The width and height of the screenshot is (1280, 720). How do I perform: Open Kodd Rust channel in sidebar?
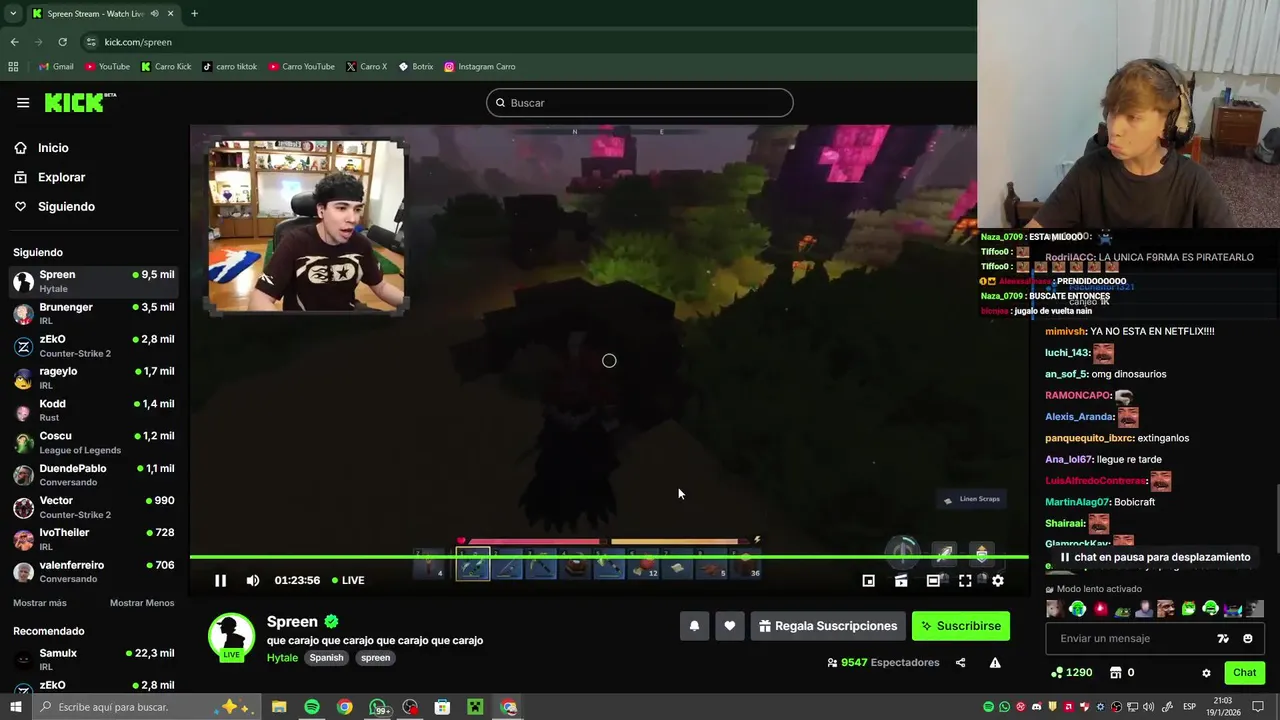click(x=94, y=410)
